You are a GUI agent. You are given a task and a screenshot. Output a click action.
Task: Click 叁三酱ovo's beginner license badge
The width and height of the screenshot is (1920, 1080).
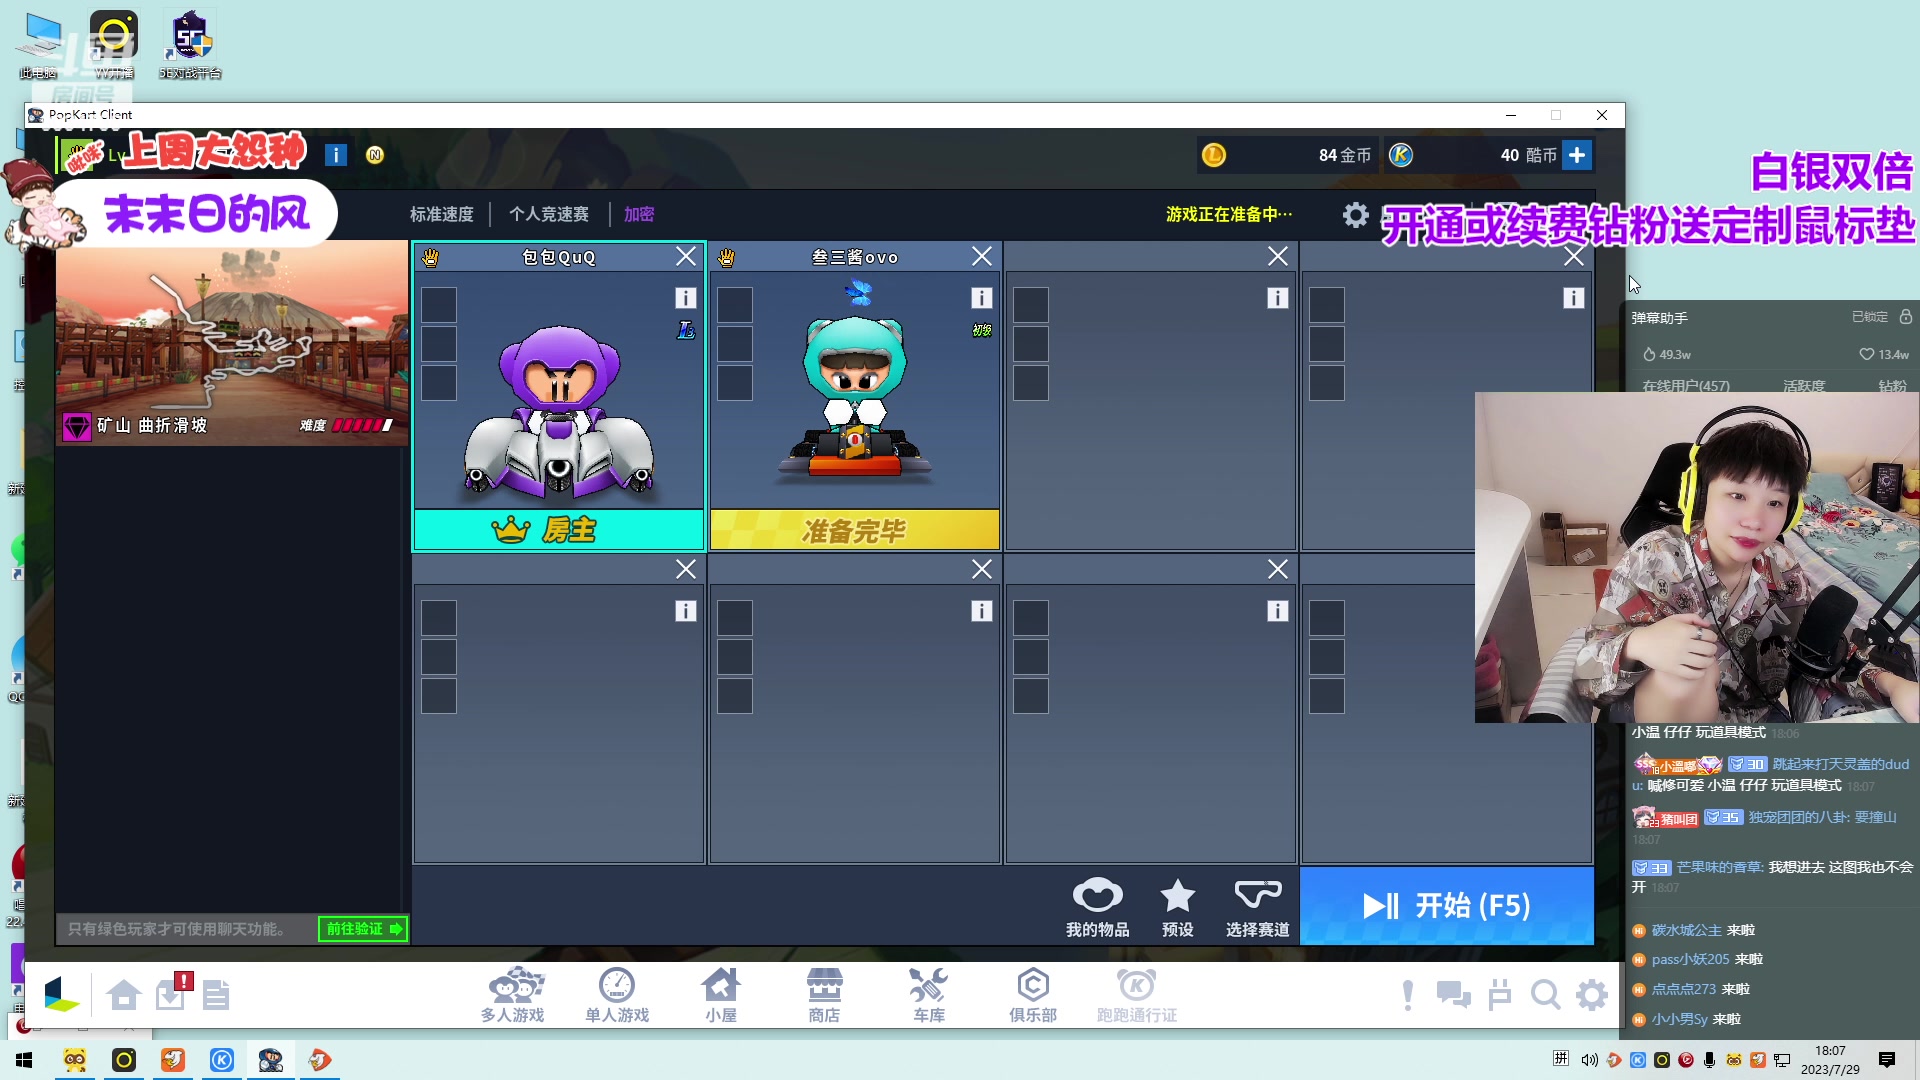pos(982,330)
